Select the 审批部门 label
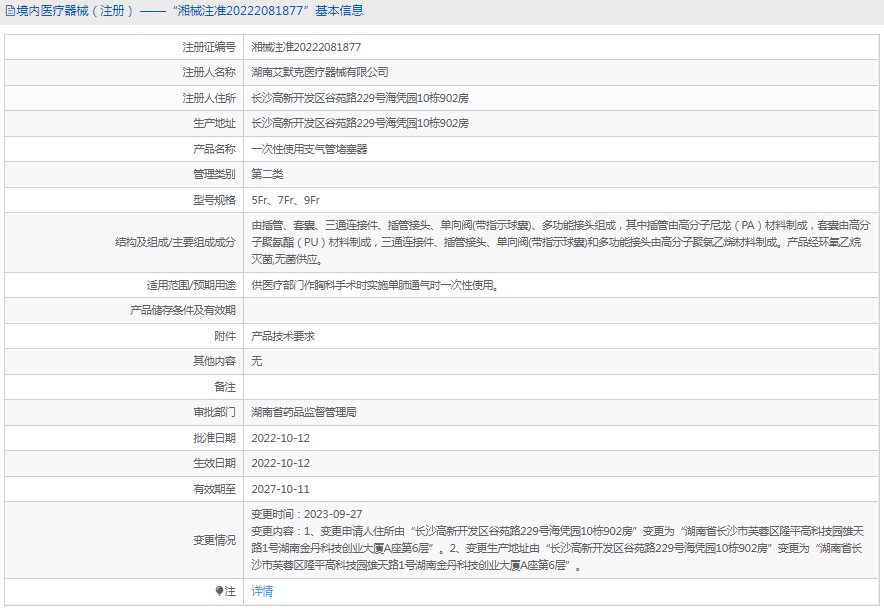 pos(214,412)
